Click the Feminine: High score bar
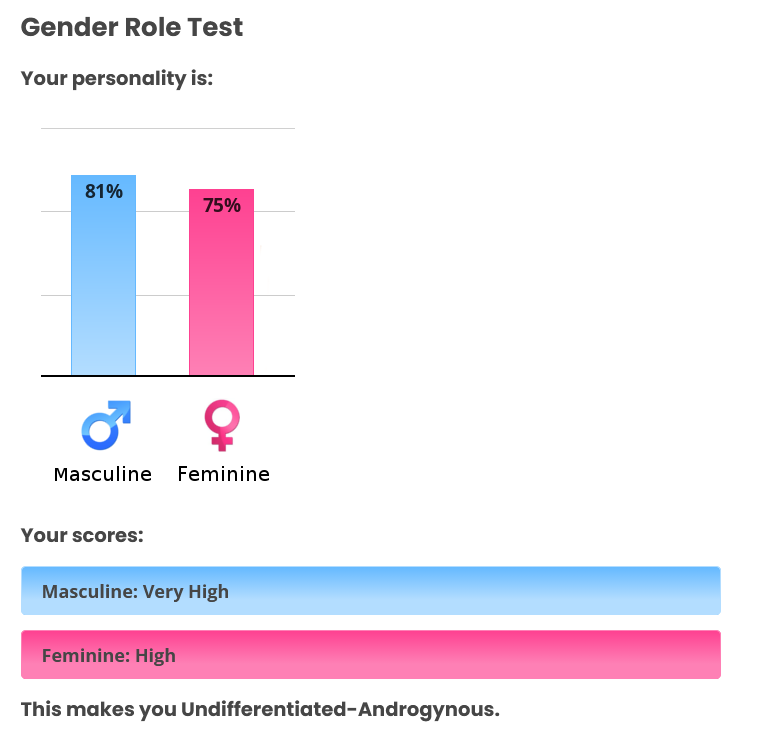764x733 pixels. click(x=371, y=655)
